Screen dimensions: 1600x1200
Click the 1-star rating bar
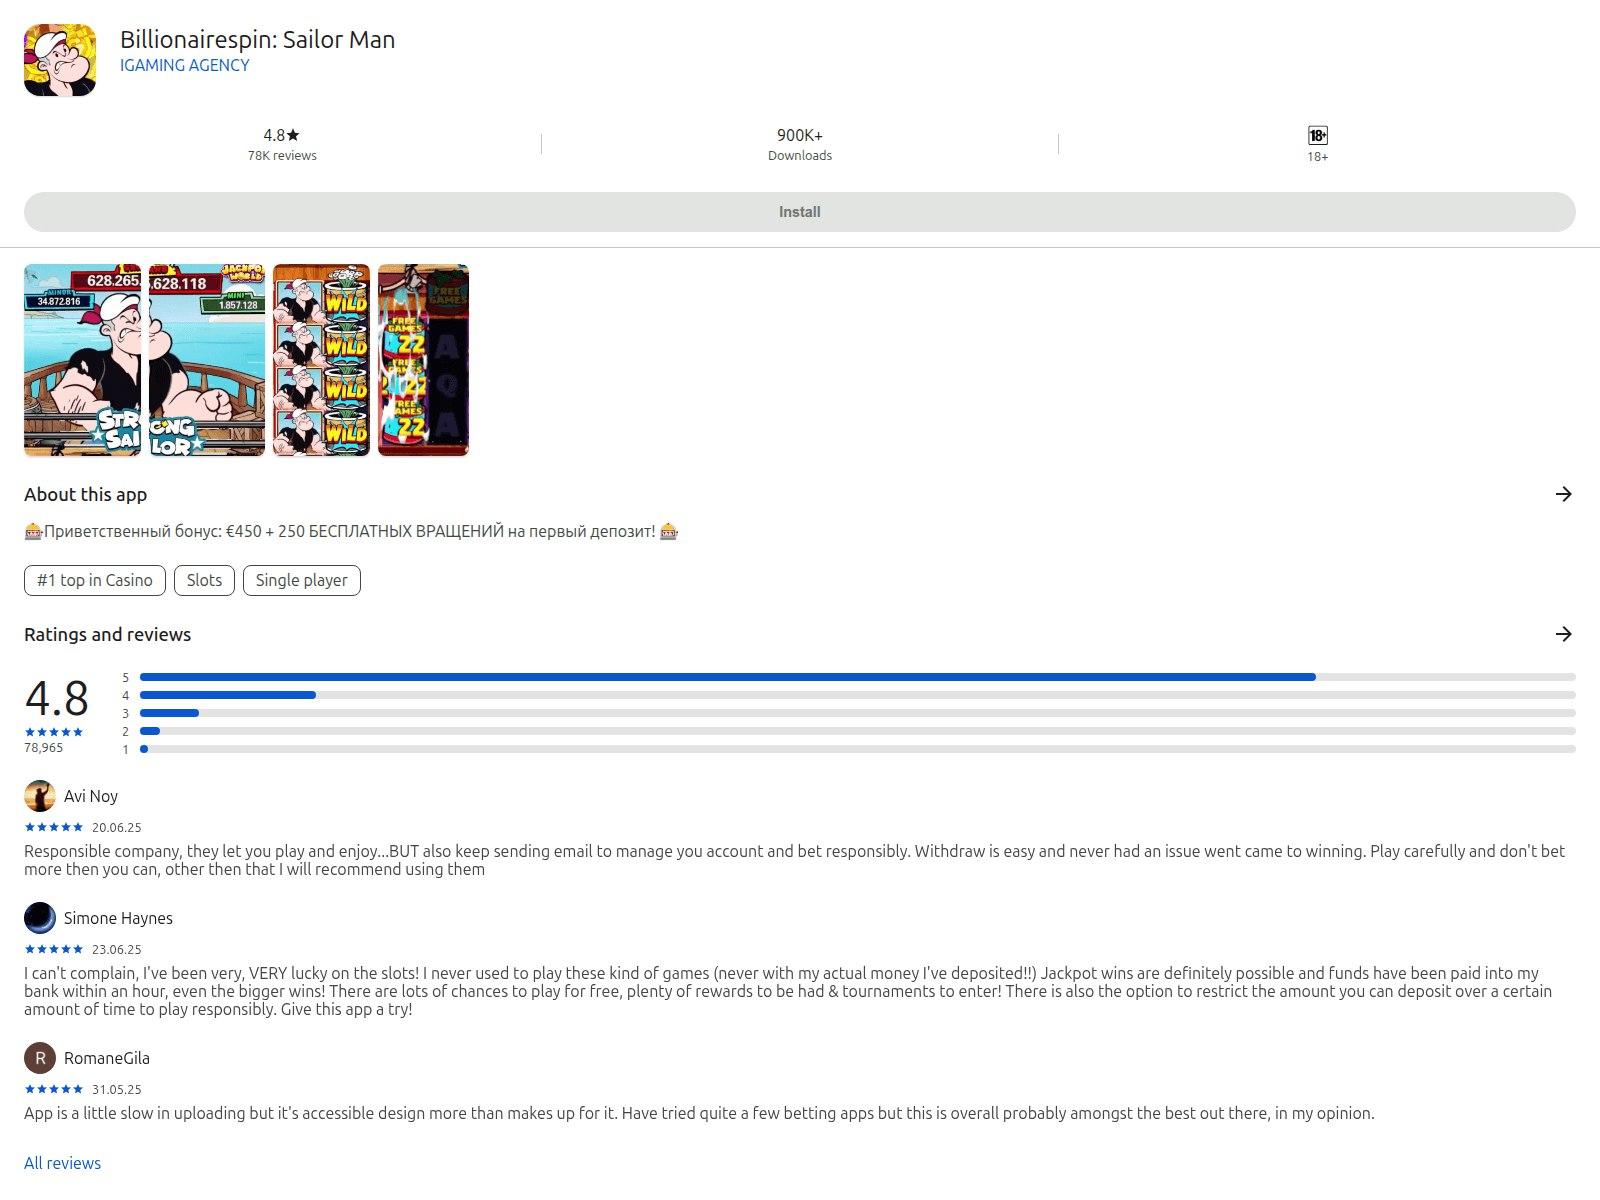point(858,749)
